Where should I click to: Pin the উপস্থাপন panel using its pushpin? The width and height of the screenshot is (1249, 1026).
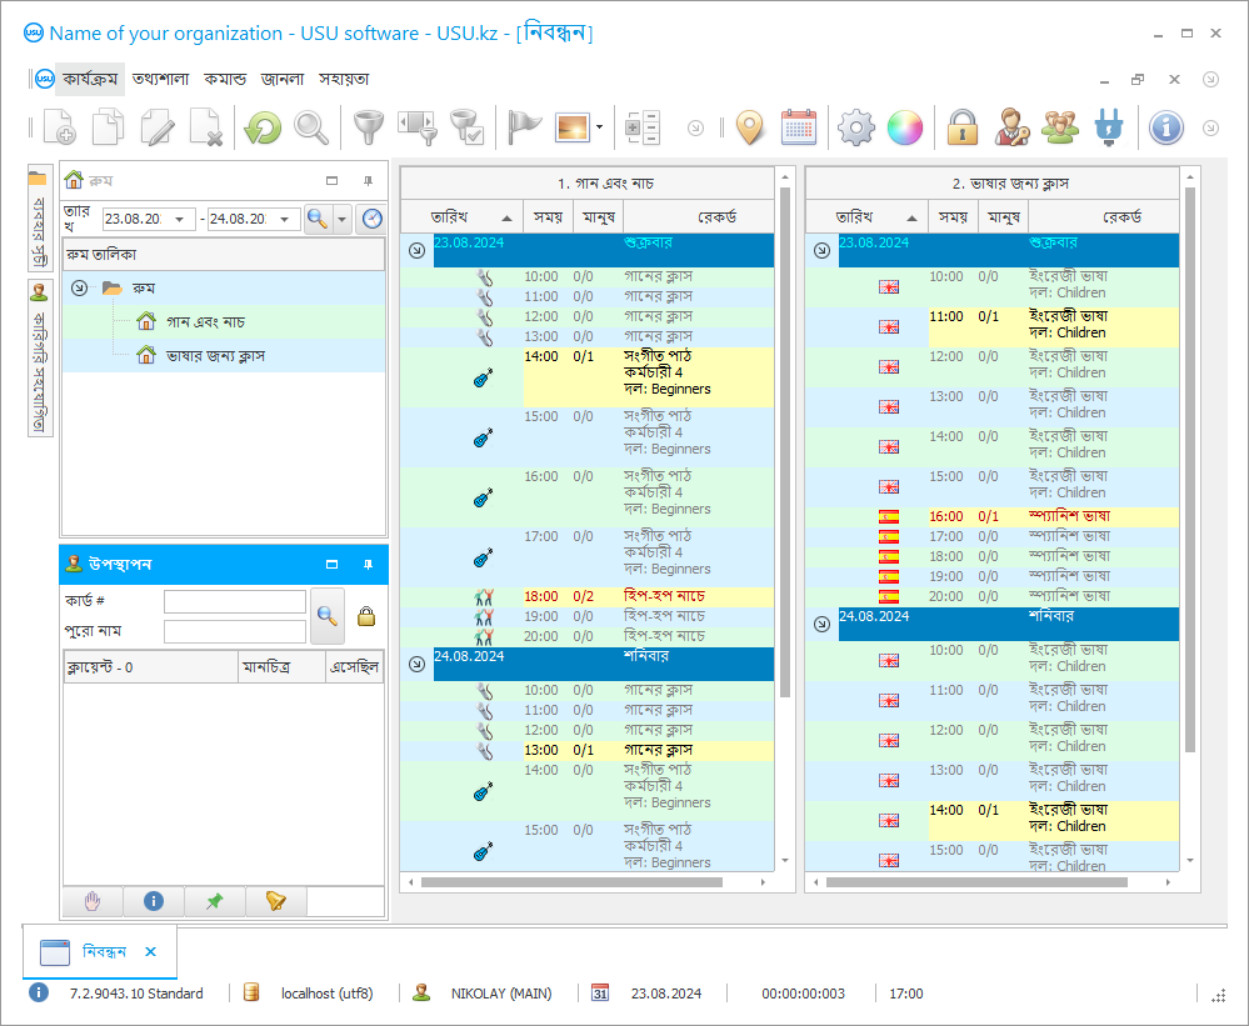coord(368,564)
